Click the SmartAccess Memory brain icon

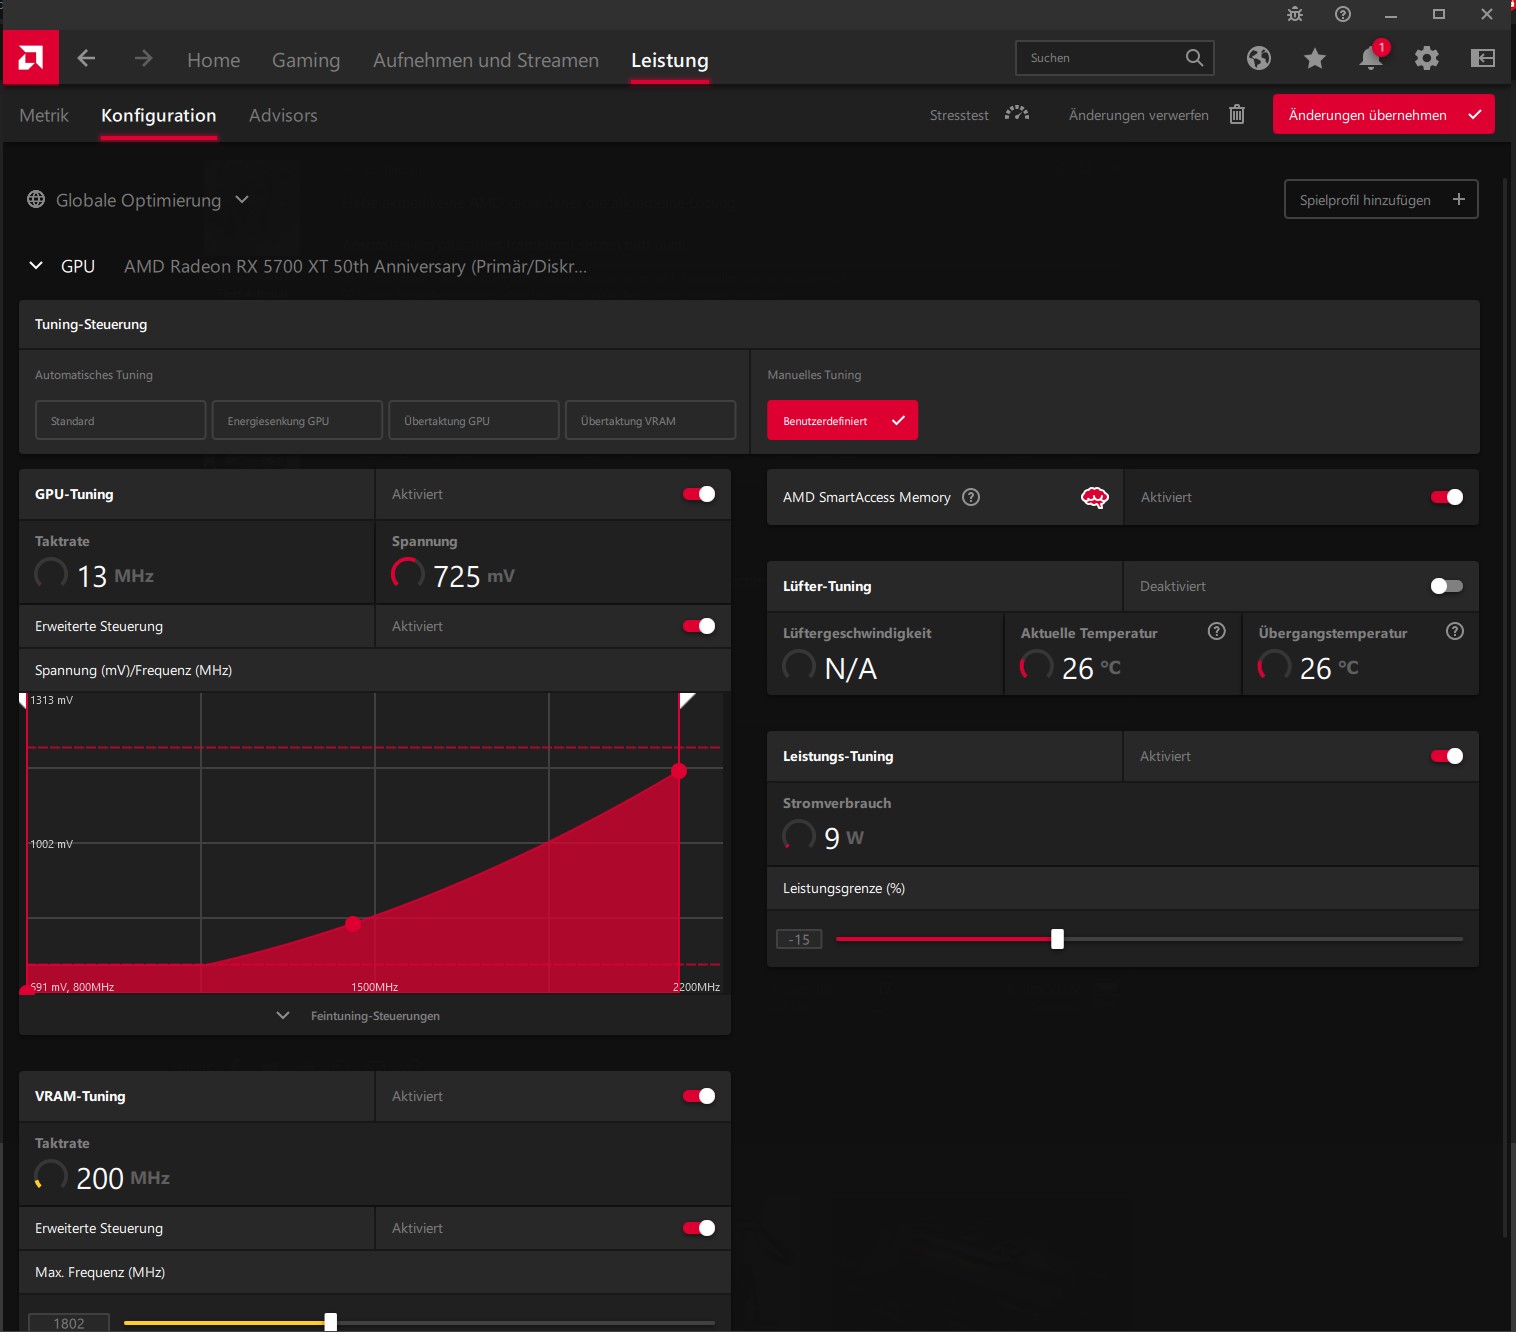[1095, 497]
